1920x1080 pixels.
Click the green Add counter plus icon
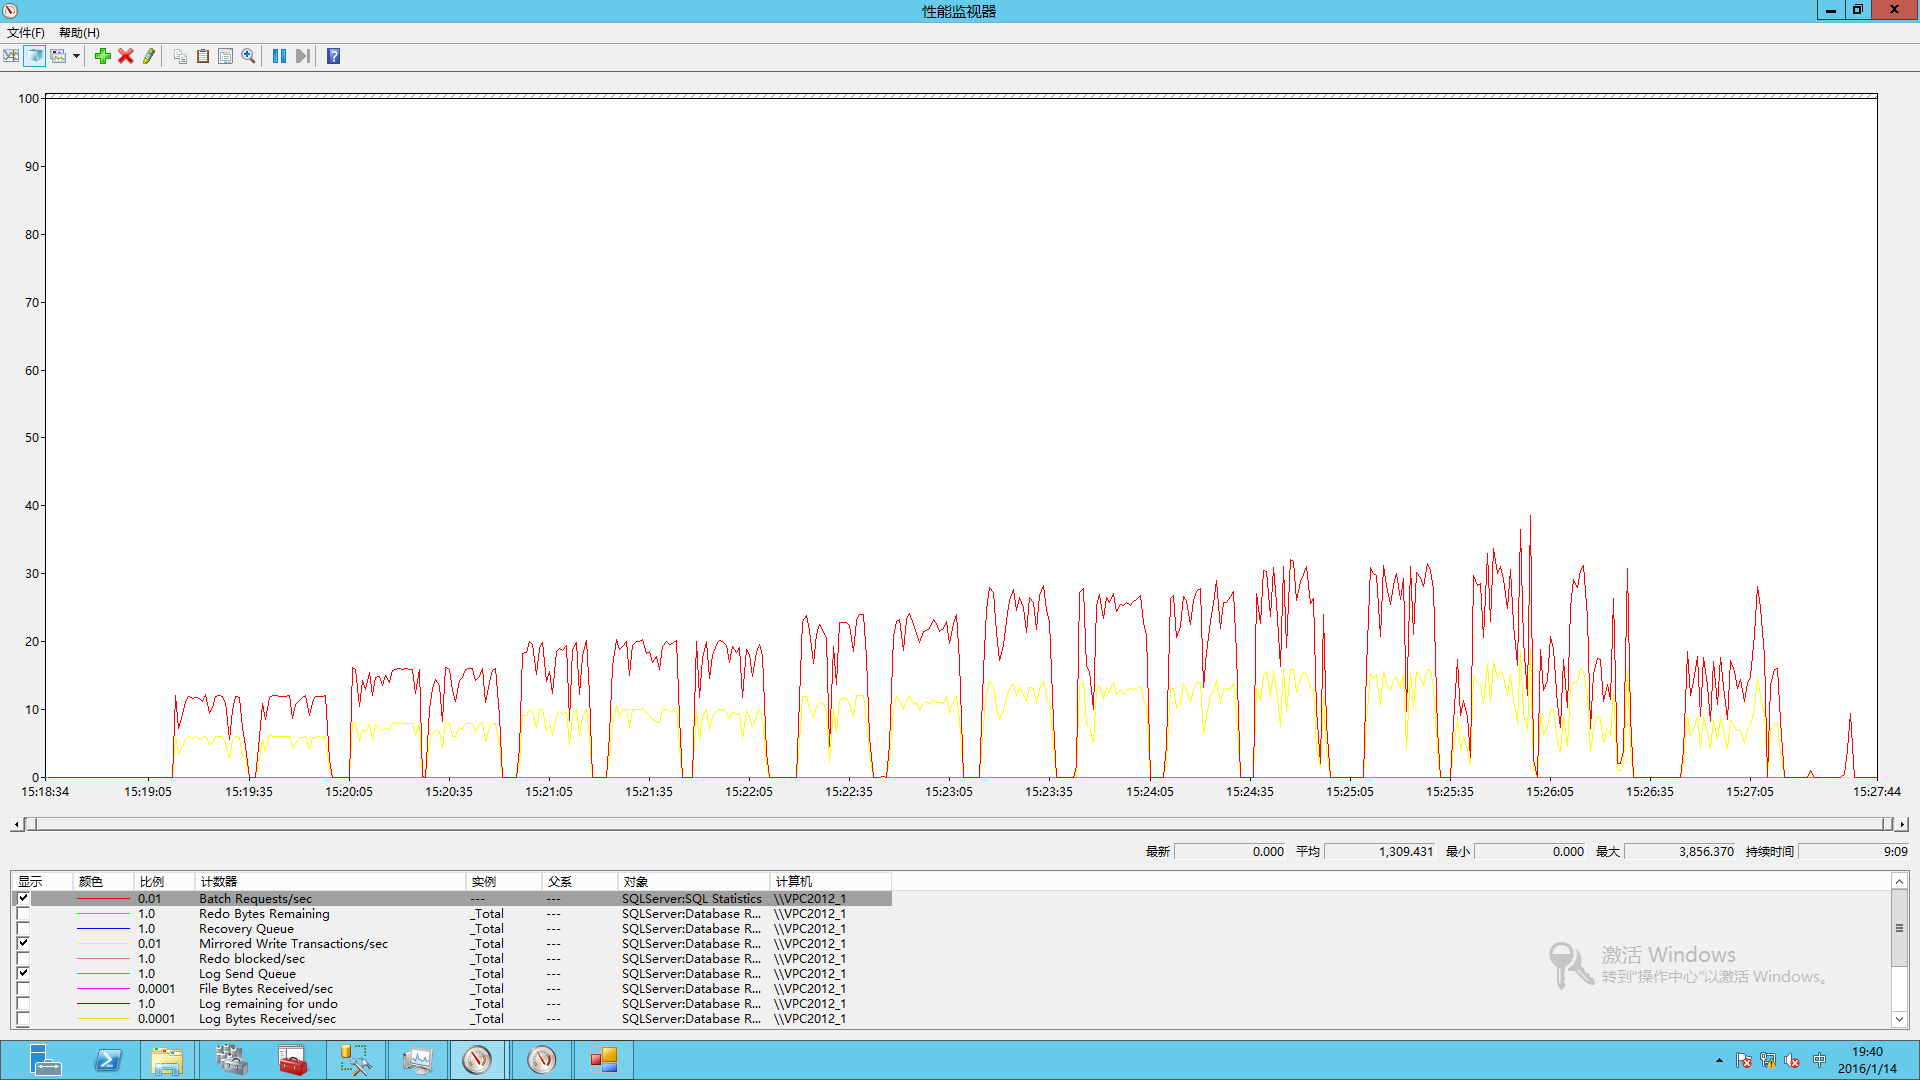102,56
